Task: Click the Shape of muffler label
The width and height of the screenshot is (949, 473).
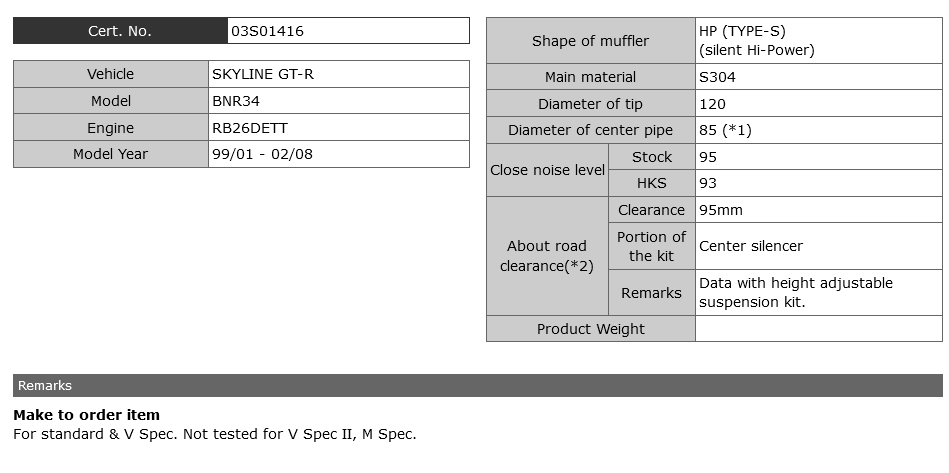Action: [590, 41]
